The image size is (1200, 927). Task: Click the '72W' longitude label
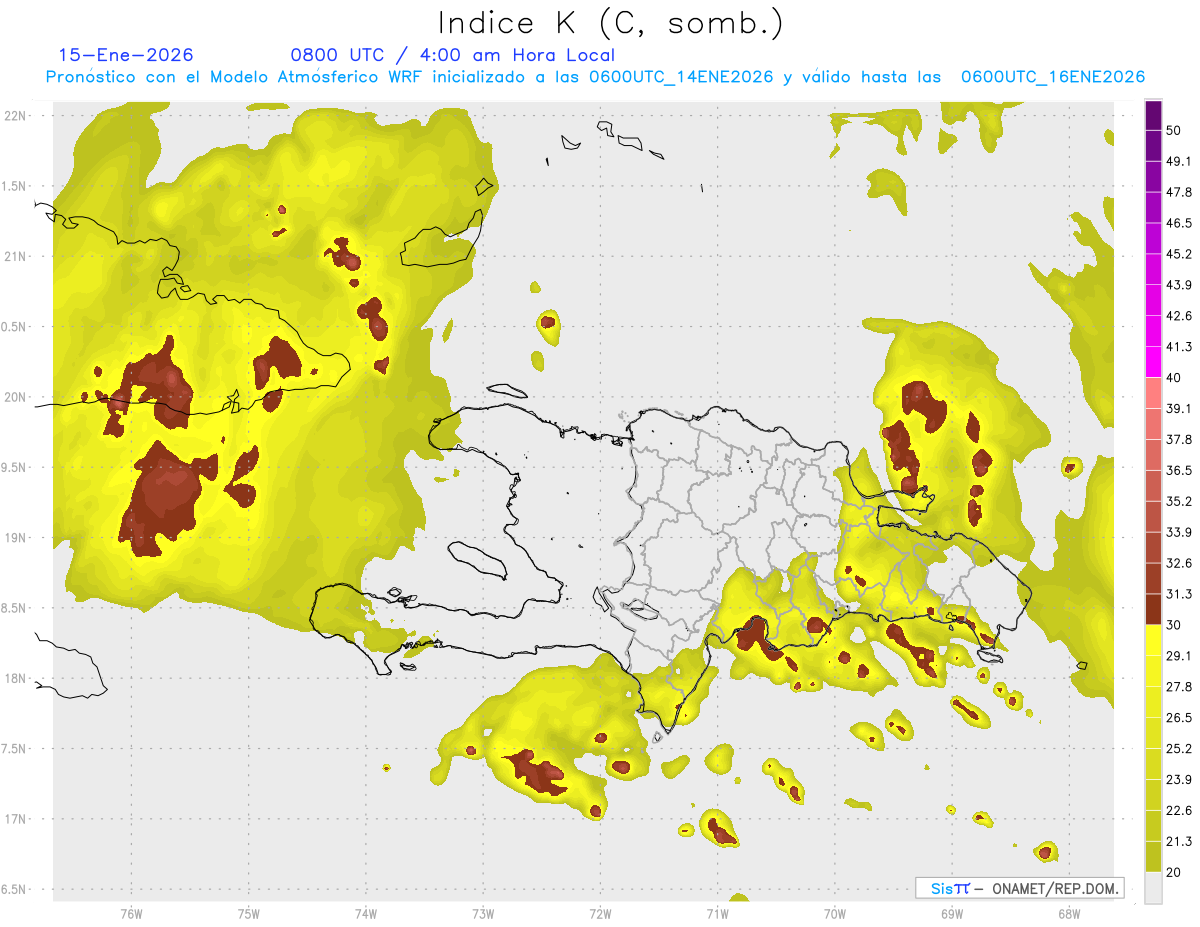(x=600, y=914)
